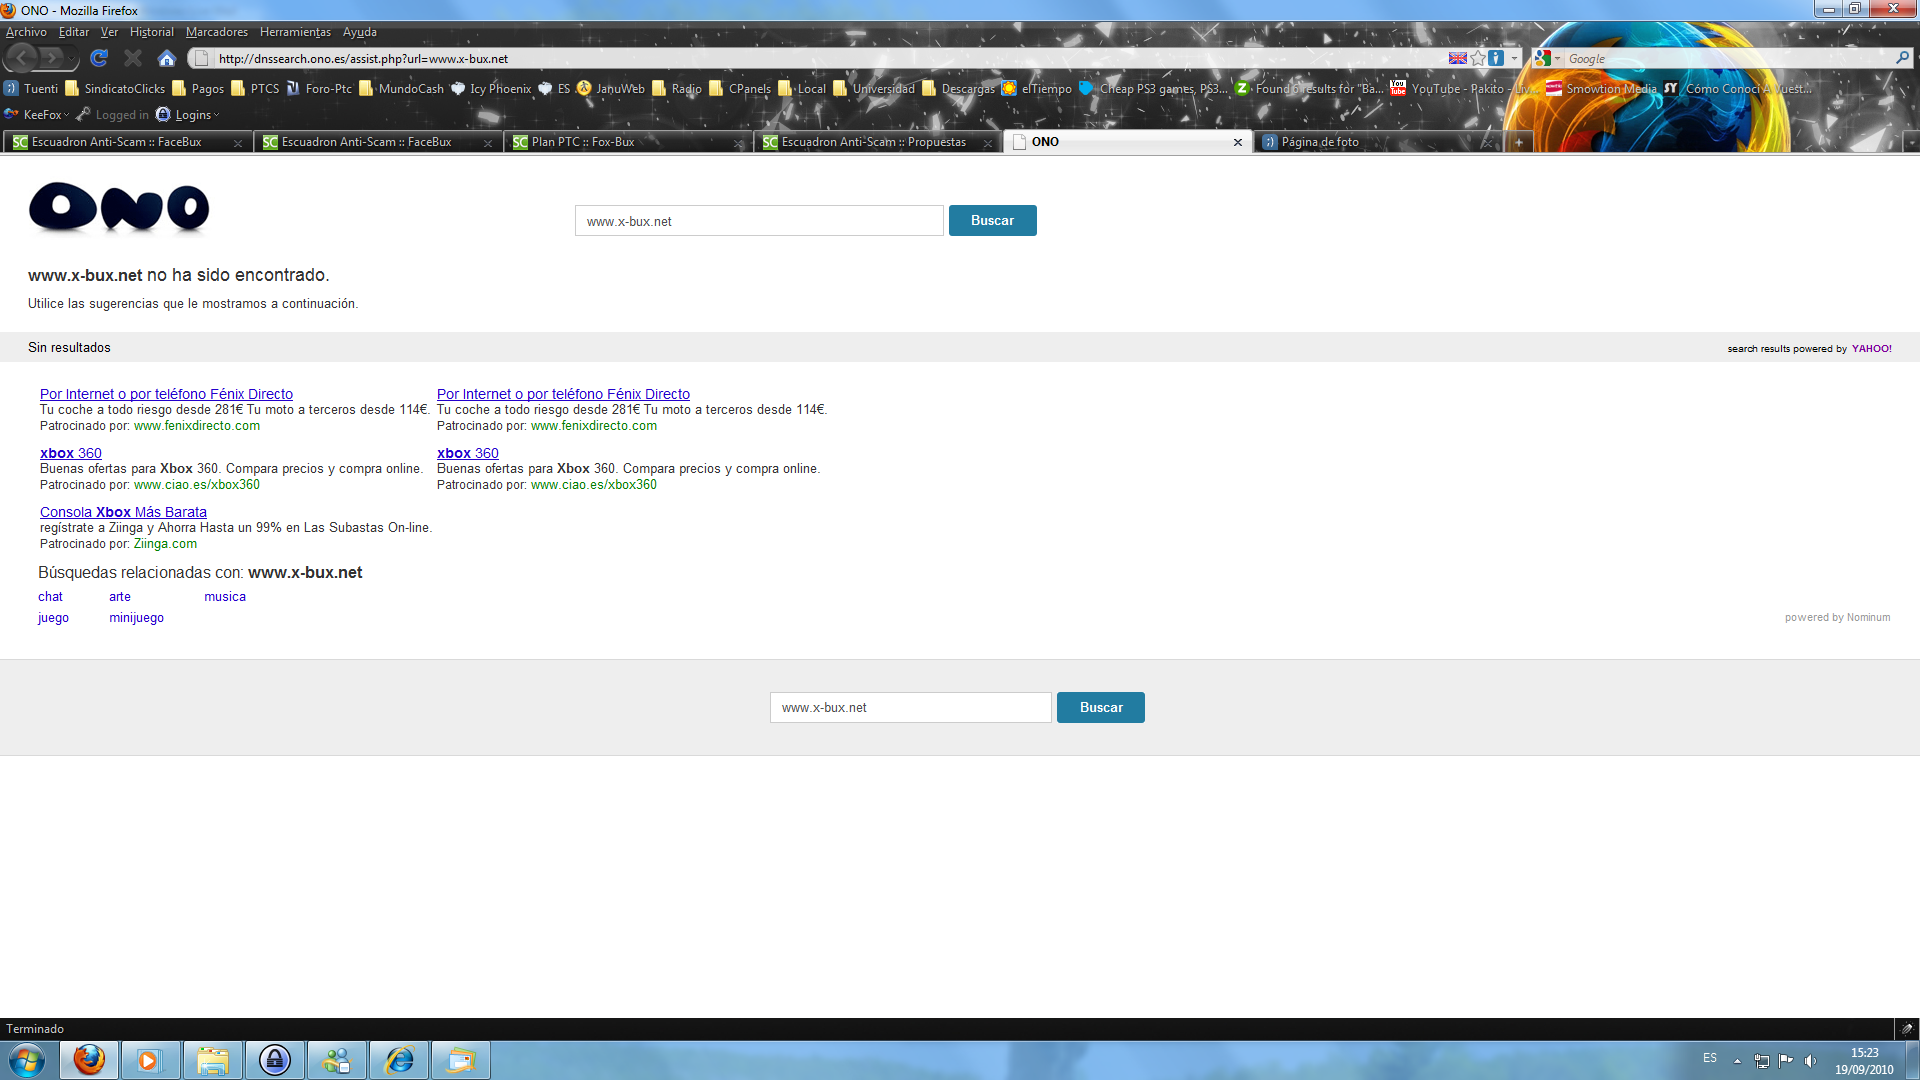Viewport: 1920px width, 1080px height.
Task: Click the search magnifier in the Google box
Action: (1902, 58)
